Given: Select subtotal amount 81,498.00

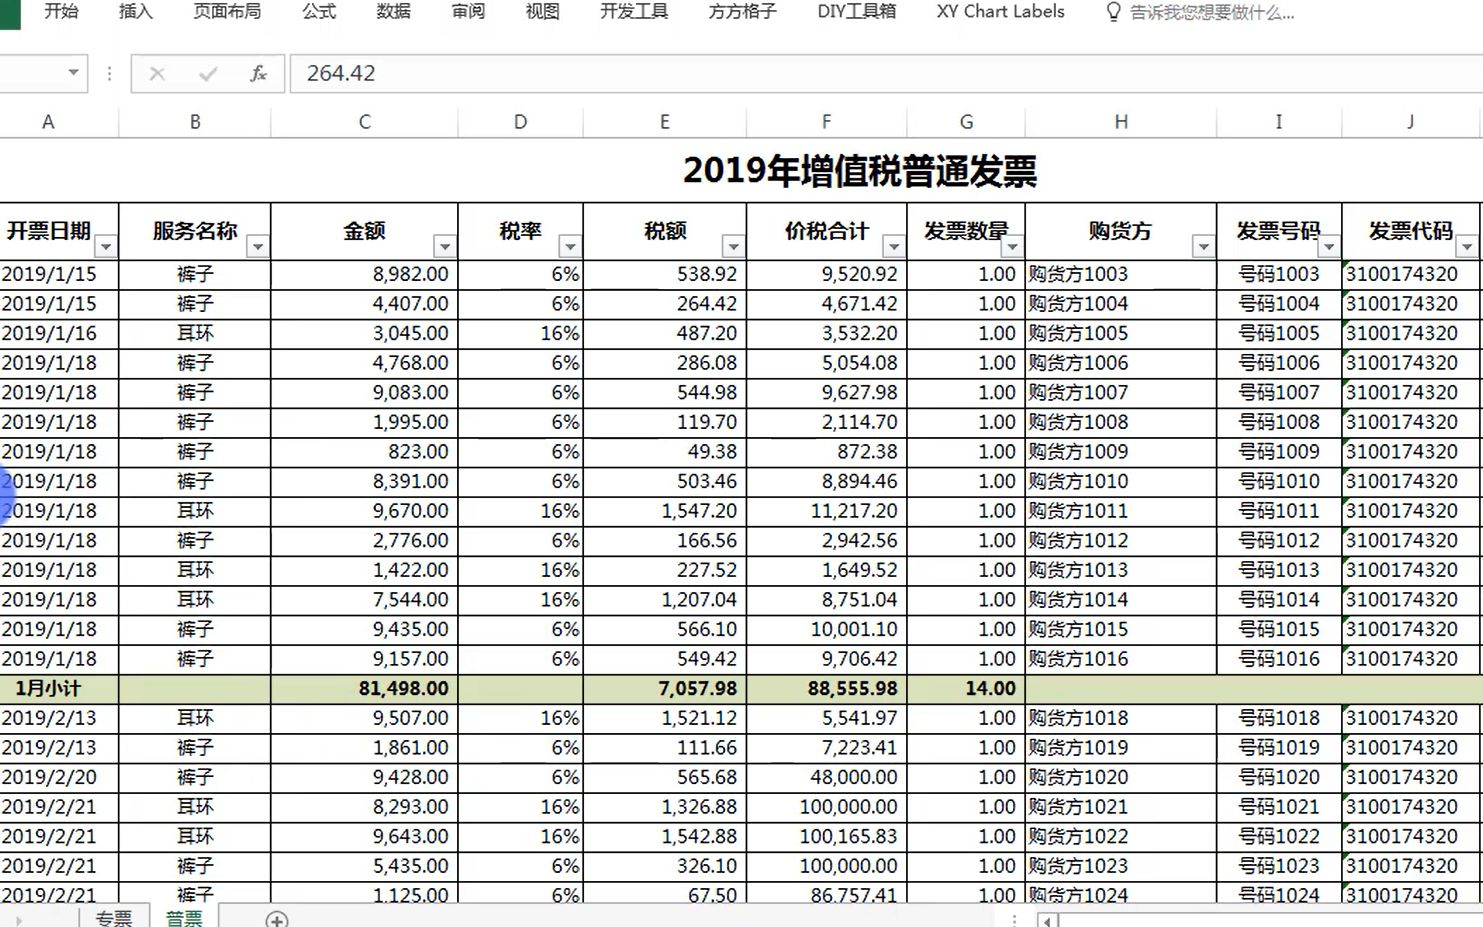Looking at the screenshot, I should click(364, 689).
